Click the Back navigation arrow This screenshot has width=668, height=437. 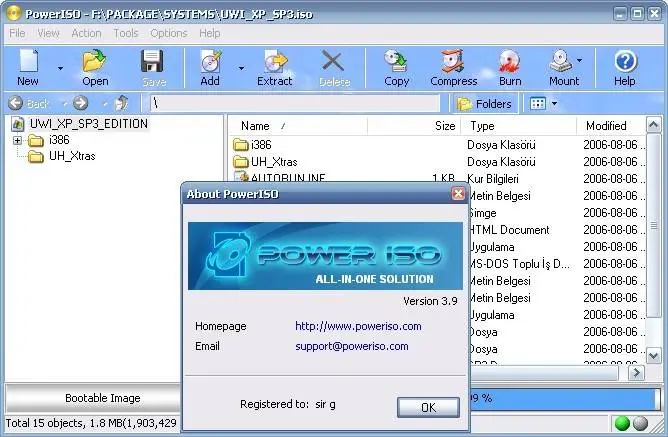(x=16, y=103)
